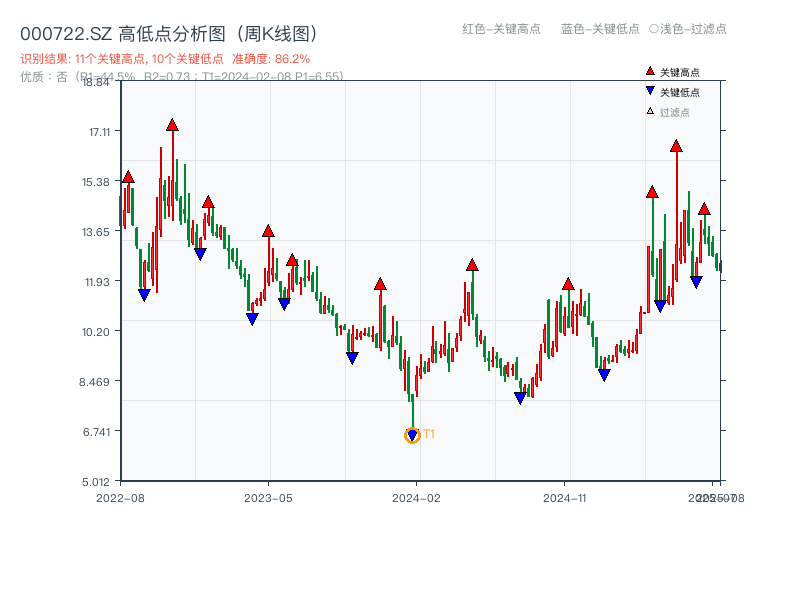Click the grey 优质：否 parameter line
Screen dimensions: 800x600
[182, 77]
